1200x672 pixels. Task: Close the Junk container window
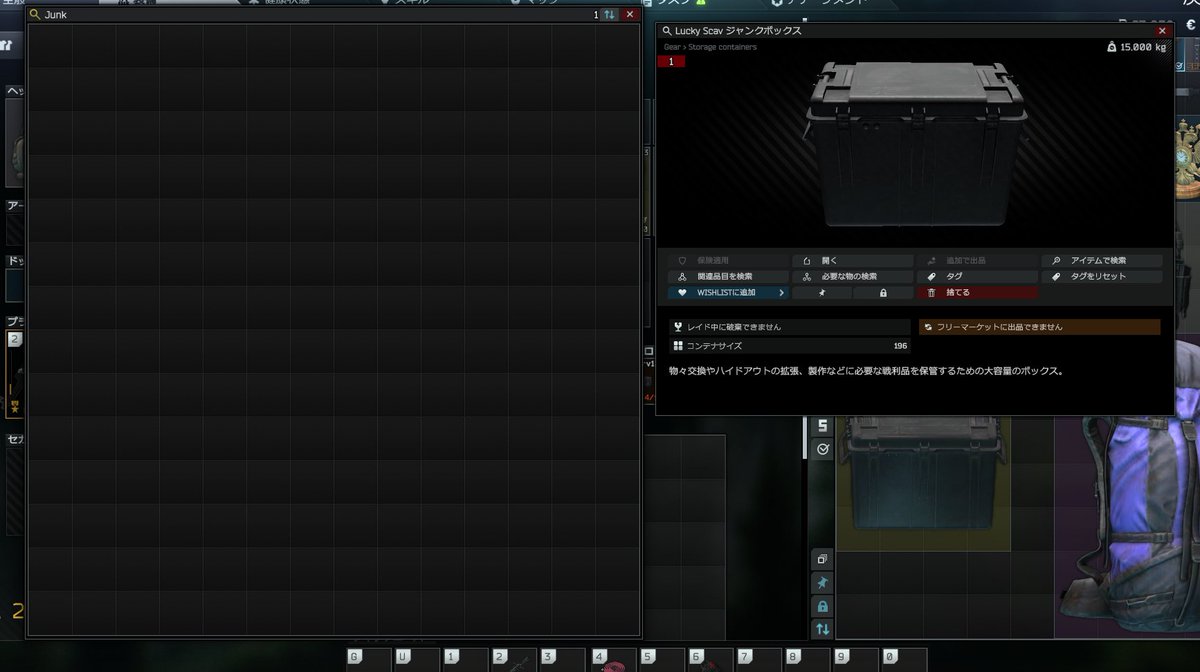pos(630,15)
